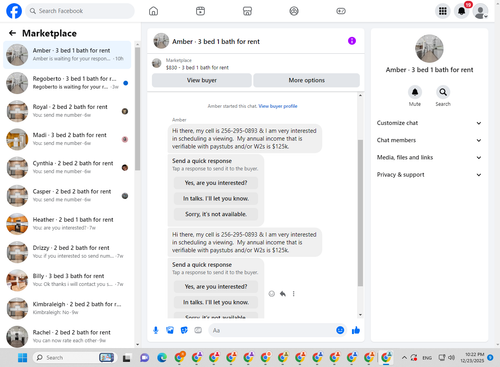Choose a sticker icon
This screenshot has height=367, width=500.
(184, 330)
